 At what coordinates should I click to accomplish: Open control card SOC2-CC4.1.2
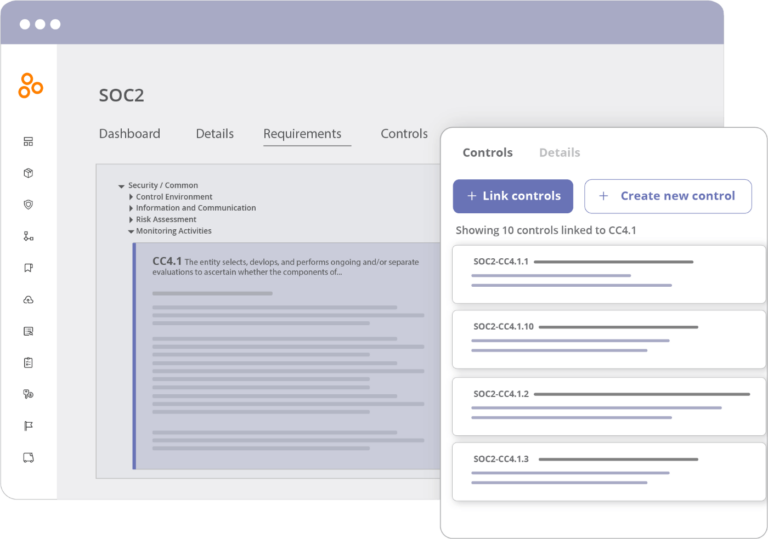(608, 406)
